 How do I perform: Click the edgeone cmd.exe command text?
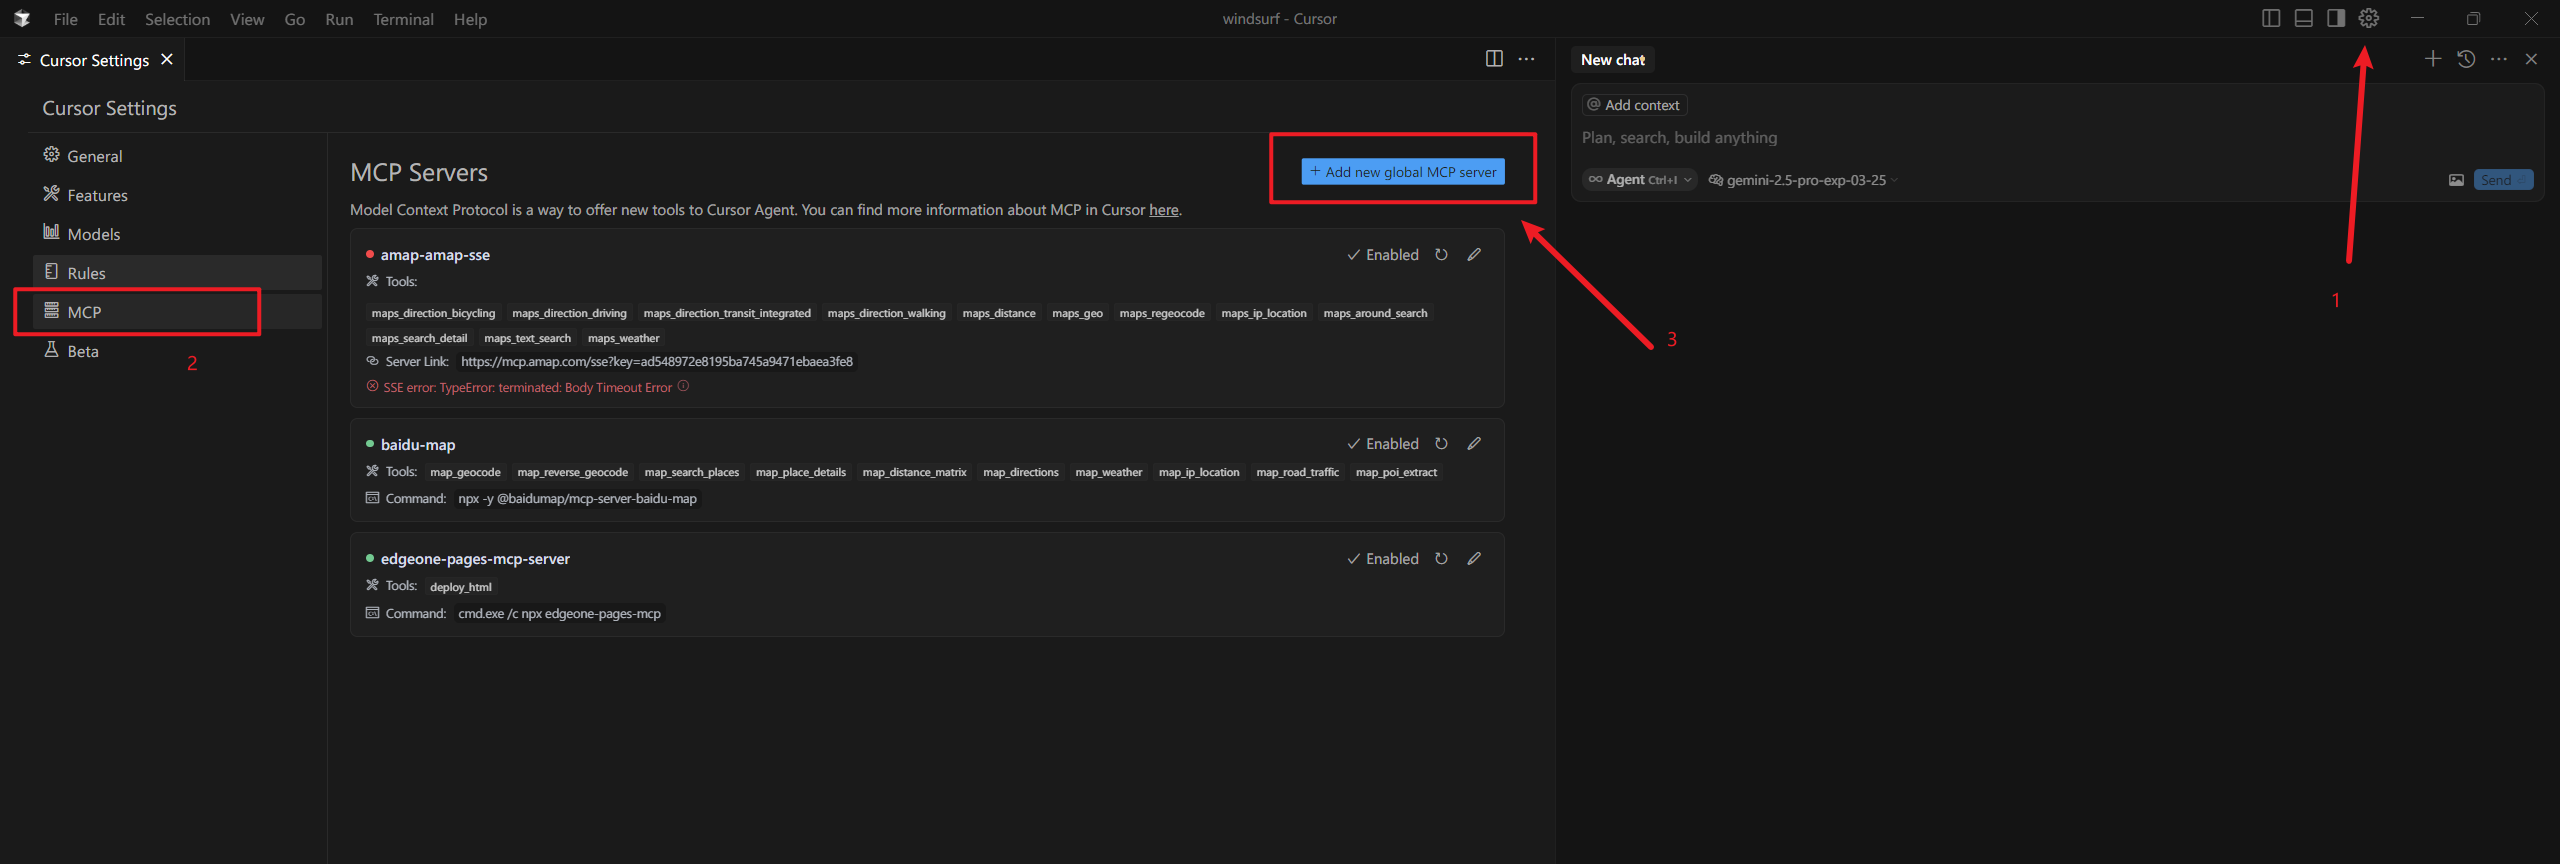pyautogui.click(x=559, y=614)
